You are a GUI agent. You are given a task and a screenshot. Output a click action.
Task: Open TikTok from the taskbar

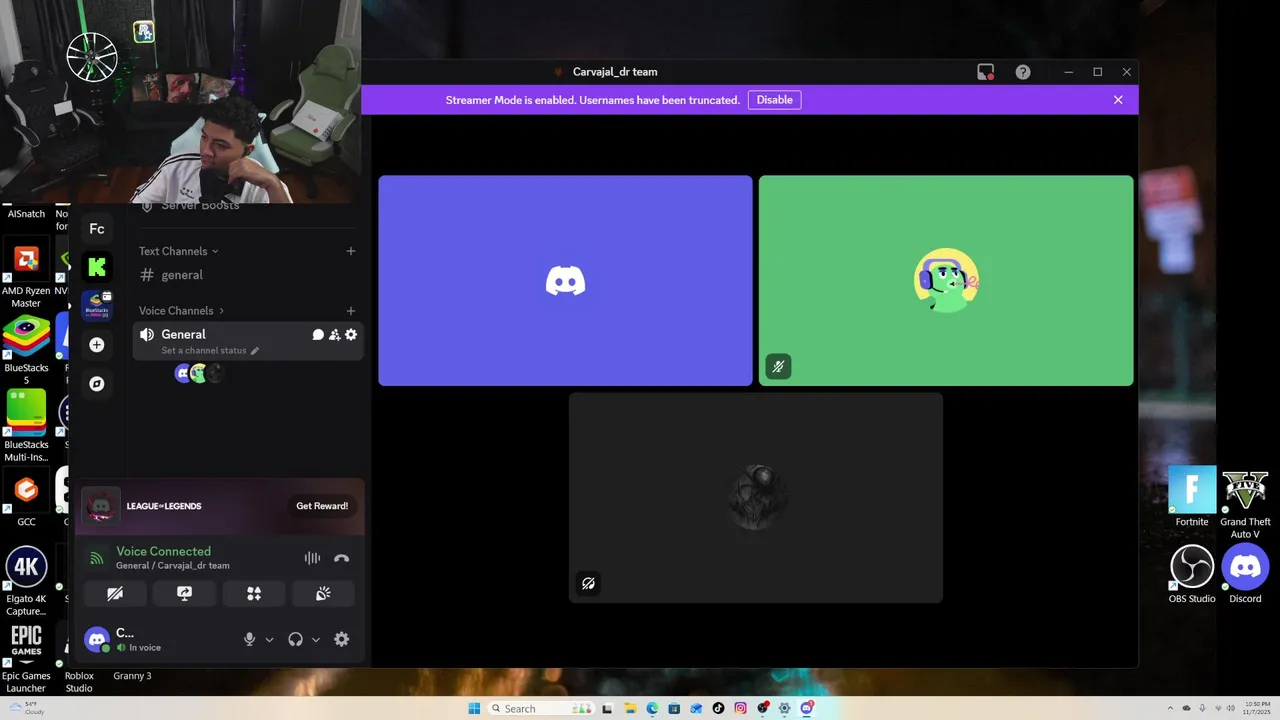(x=718, y=708)
